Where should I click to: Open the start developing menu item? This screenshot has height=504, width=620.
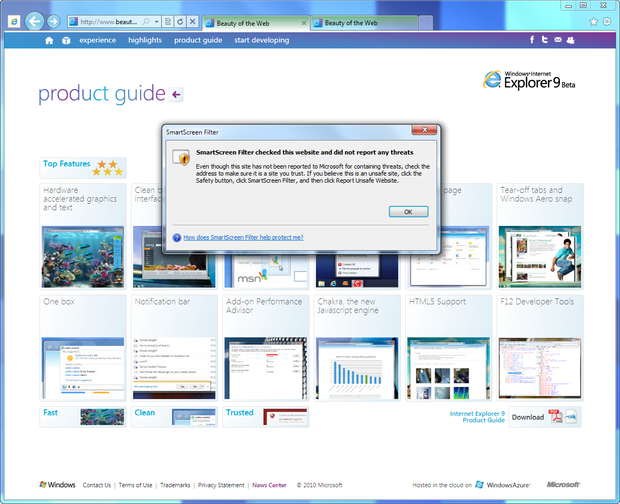click(x=261, y=40)
